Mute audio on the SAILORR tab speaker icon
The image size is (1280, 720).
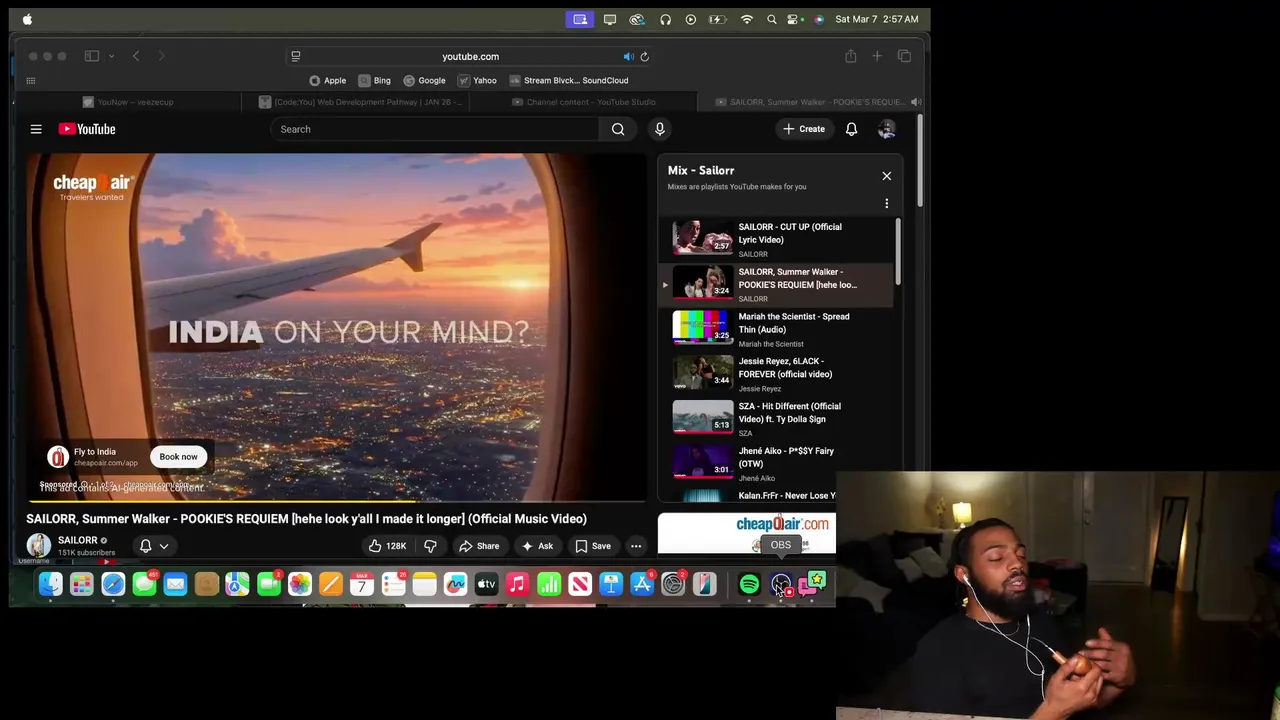(x=915, y=102)
